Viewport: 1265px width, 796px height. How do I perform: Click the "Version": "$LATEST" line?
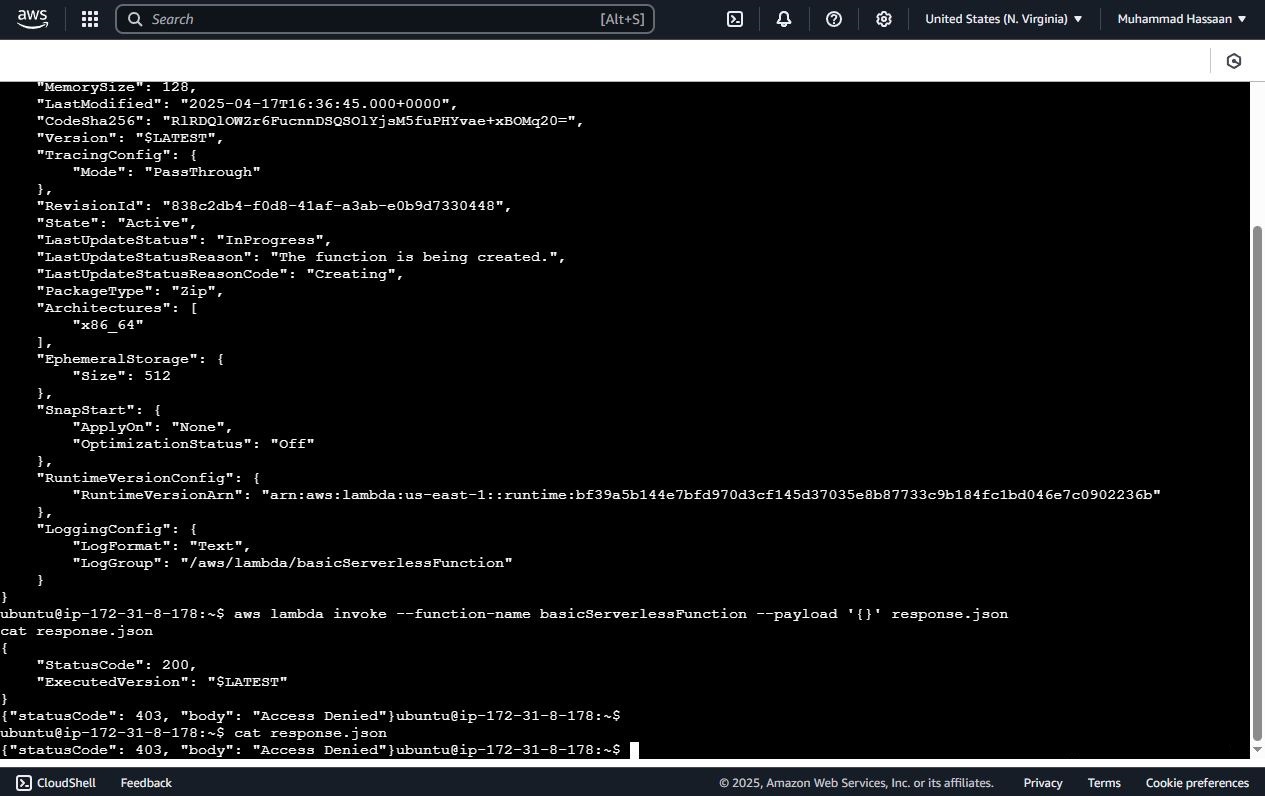(130, 138)
